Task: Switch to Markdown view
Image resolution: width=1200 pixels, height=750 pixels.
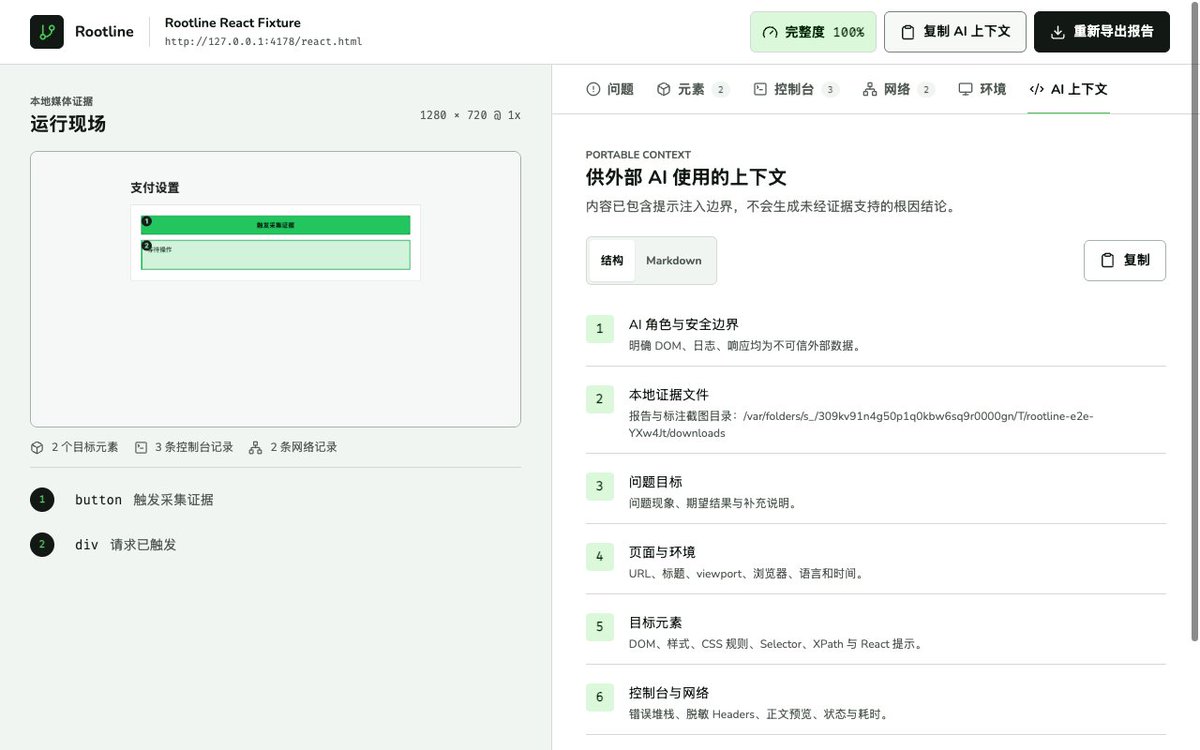Action: point(674,260)
